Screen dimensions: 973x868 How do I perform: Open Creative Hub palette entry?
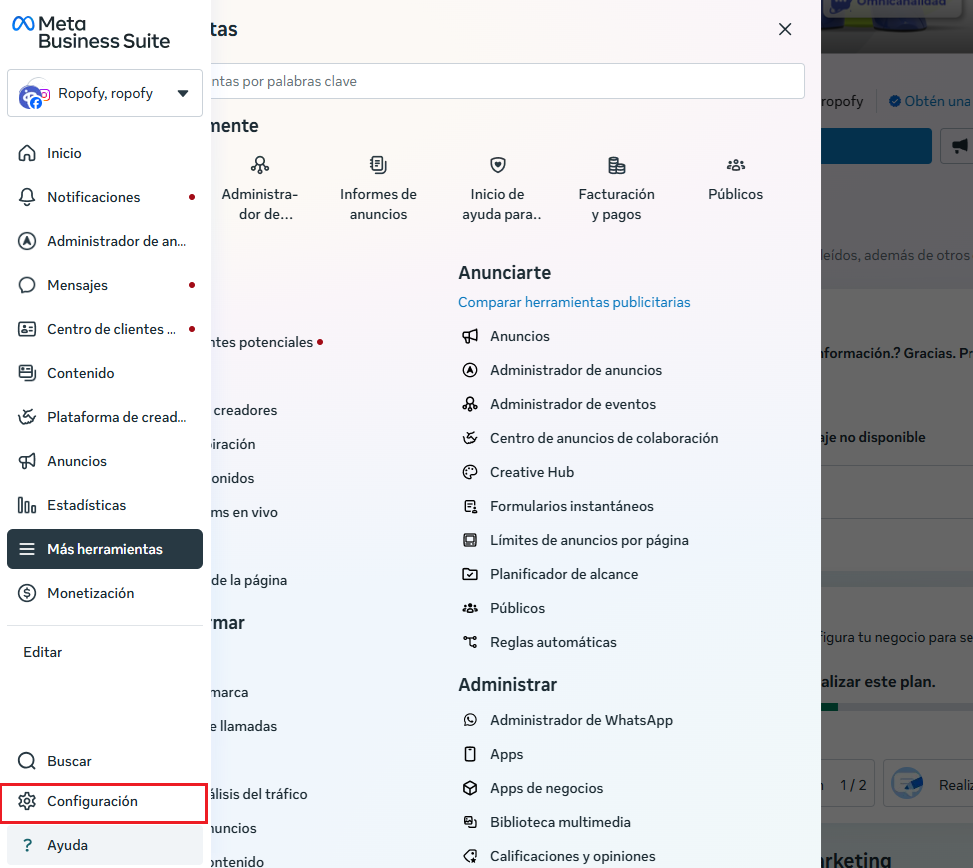pos(518,472)
